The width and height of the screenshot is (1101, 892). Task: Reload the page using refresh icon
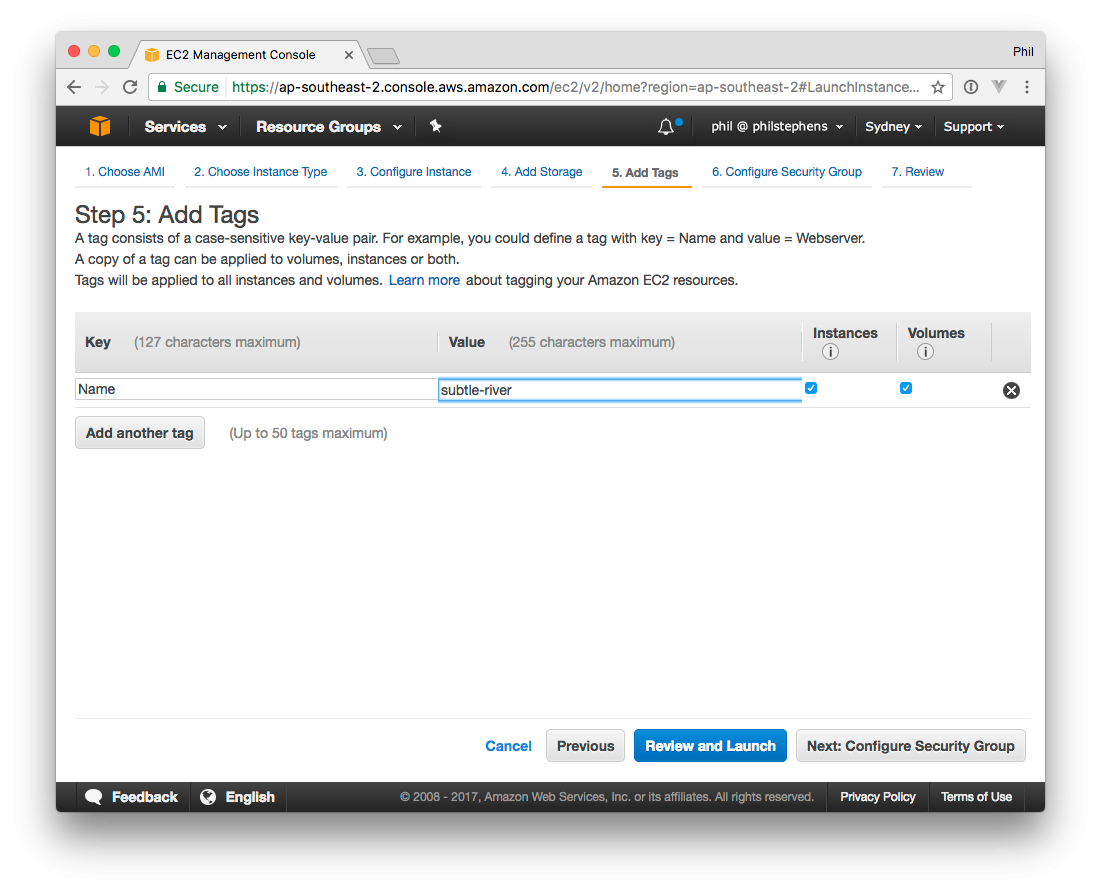click(130, 87)
